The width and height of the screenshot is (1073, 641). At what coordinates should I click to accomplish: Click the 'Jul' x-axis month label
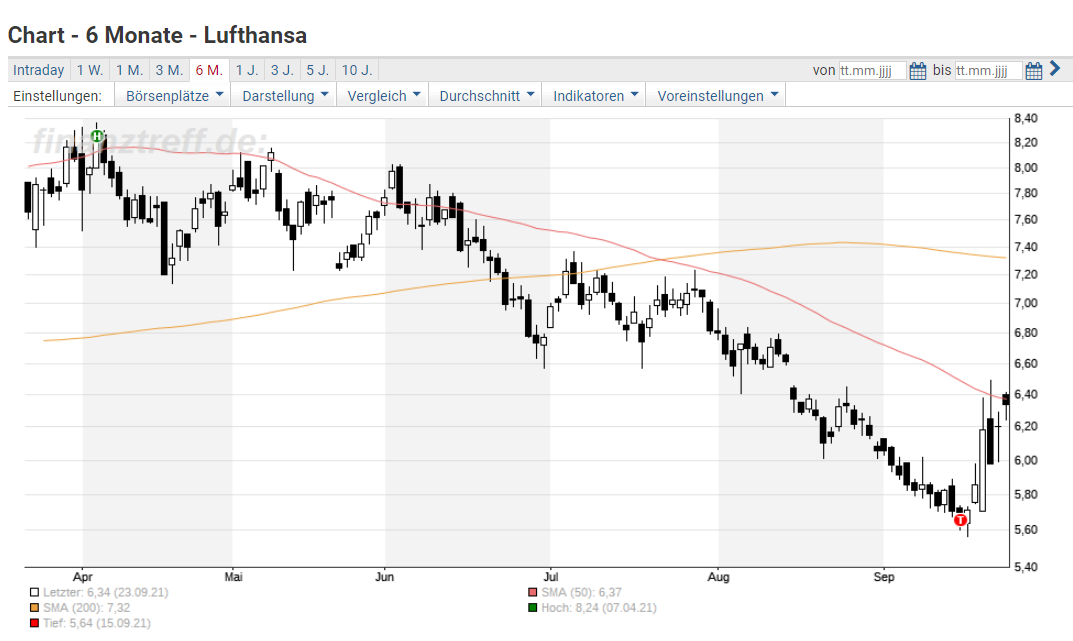(x=551, y=577)
